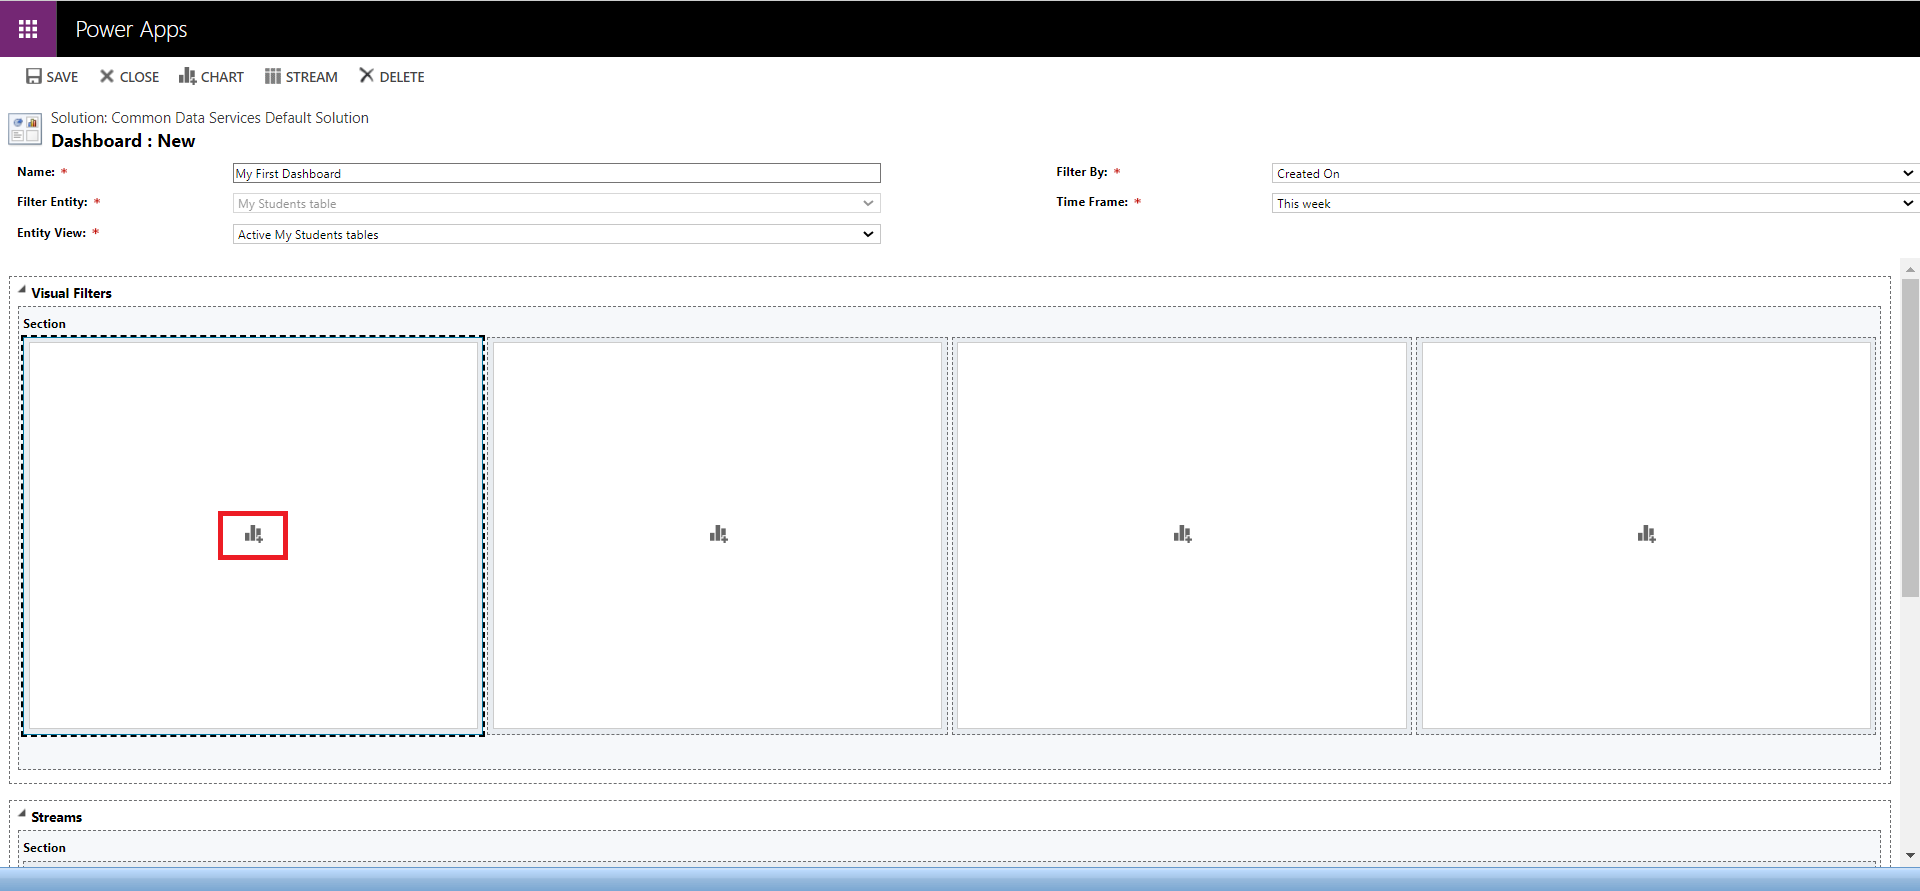Screen dimensions: 1920x891
Task: Add chart in third visual filter tile
Action: (x=1182, y=535)
